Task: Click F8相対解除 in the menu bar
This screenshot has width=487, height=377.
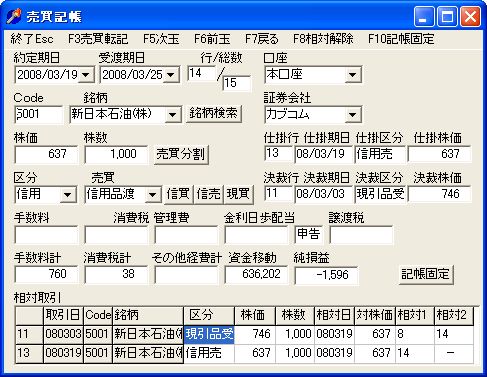Action: [323, 39]
